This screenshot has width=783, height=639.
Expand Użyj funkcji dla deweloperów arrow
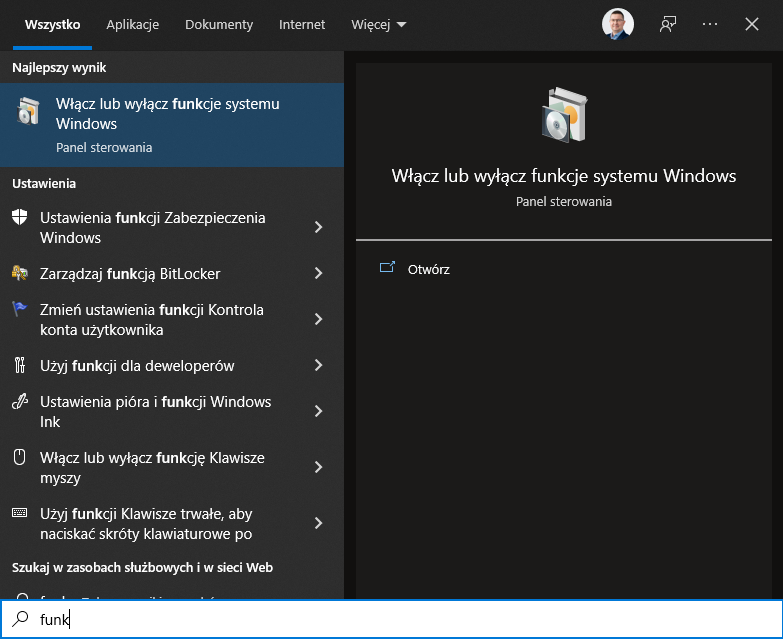point(318,365)
